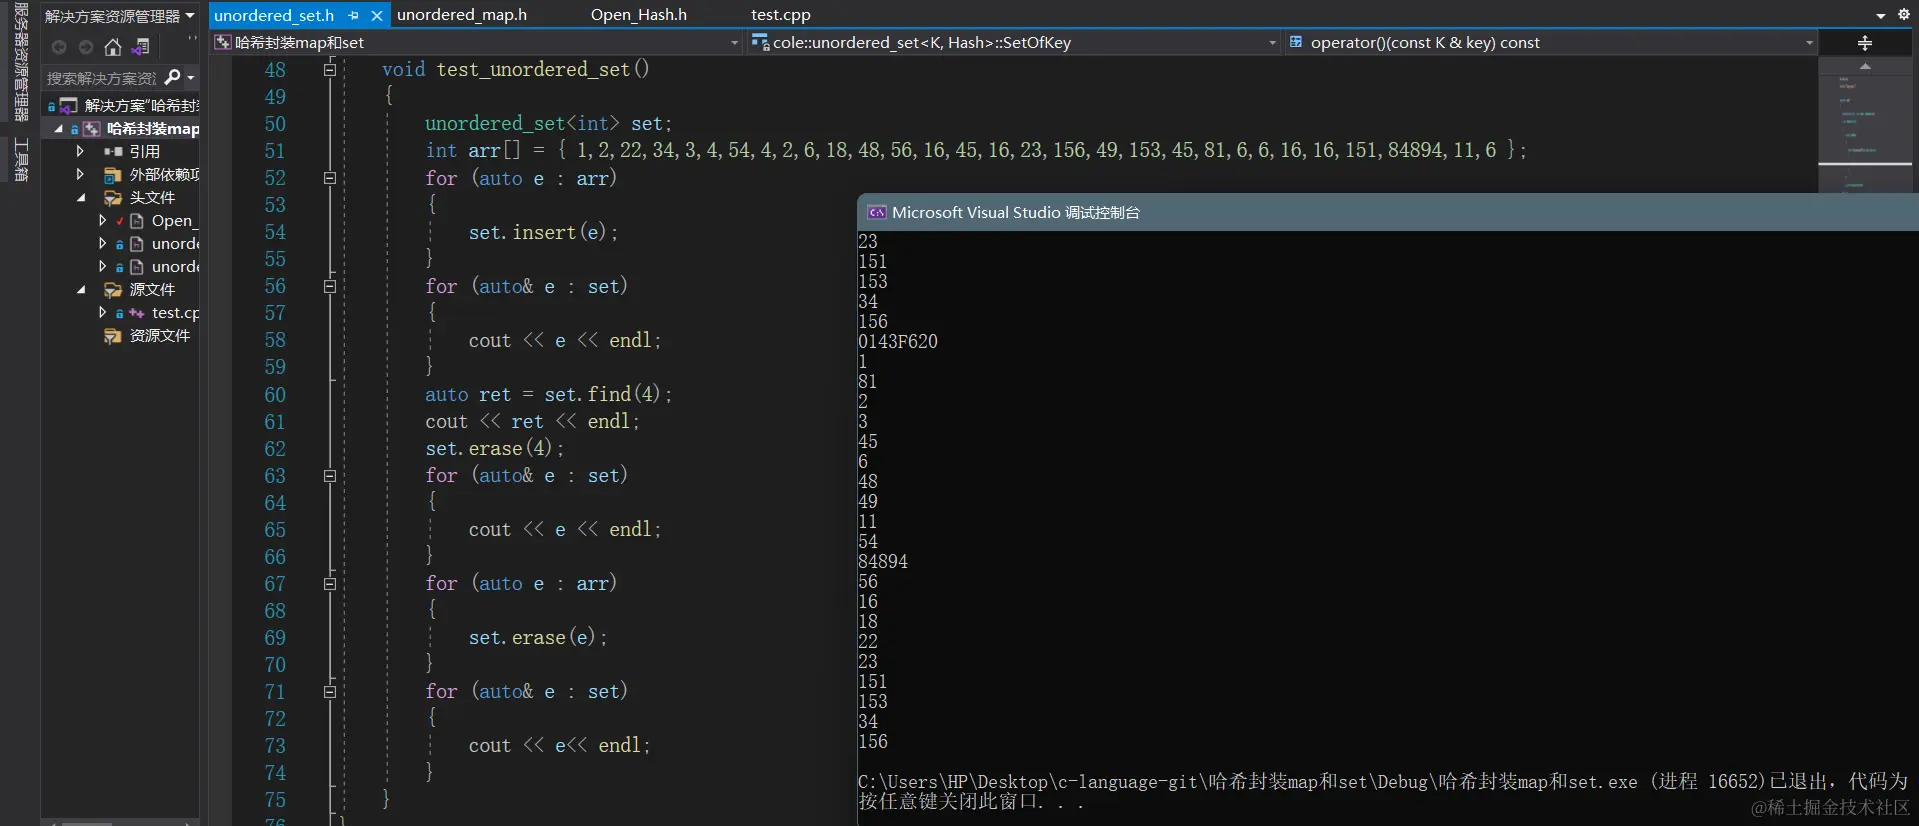The height and width of the screenshot is (826, 1919).
Task: Collapse the test_unordered_set function at line 48
Action: click(x=329, y=69)
